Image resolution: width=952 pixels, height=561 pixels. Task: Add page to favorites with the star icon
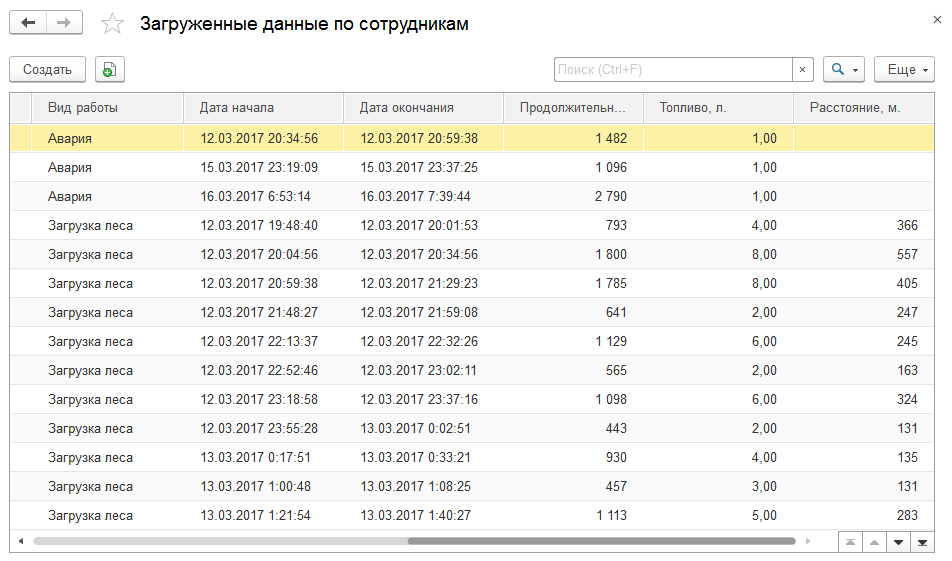[x=112, y=24]
